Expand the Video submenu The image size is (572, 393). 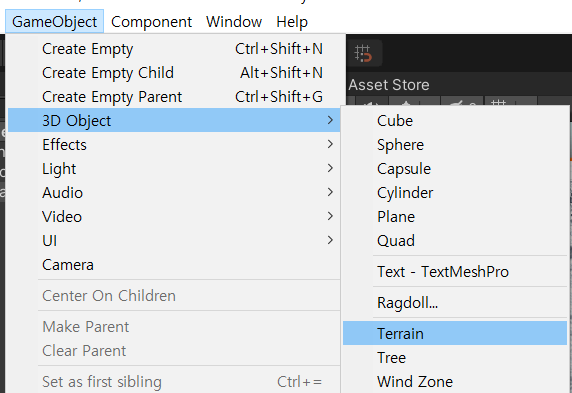[174, 217]
